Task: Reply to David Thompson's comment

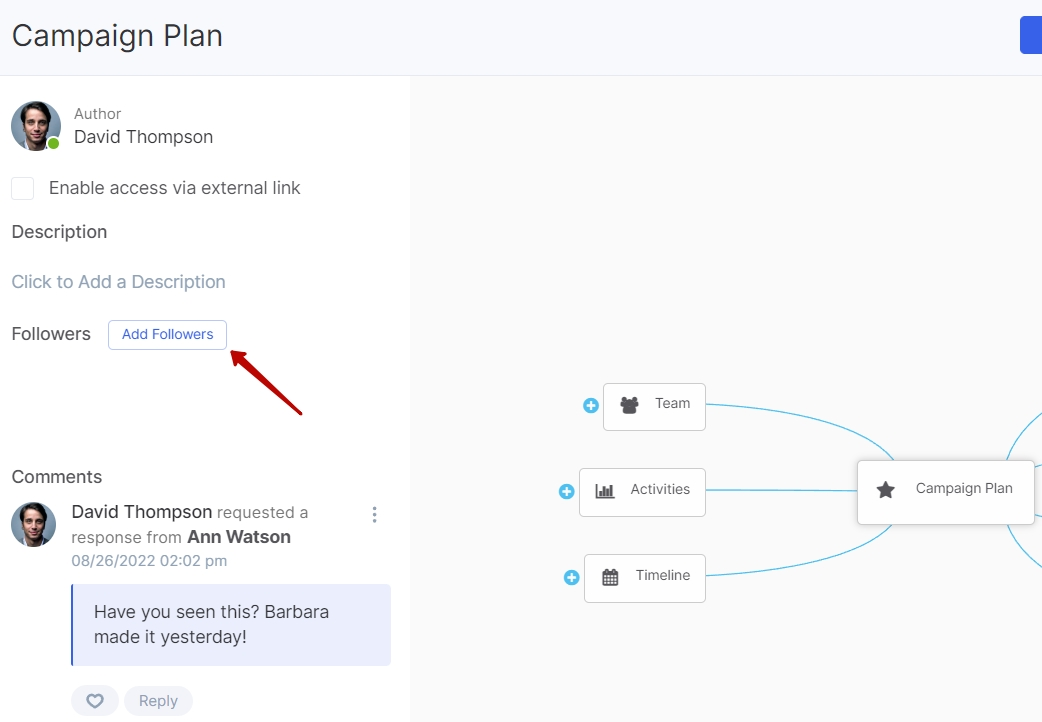Action: [158, 701]
